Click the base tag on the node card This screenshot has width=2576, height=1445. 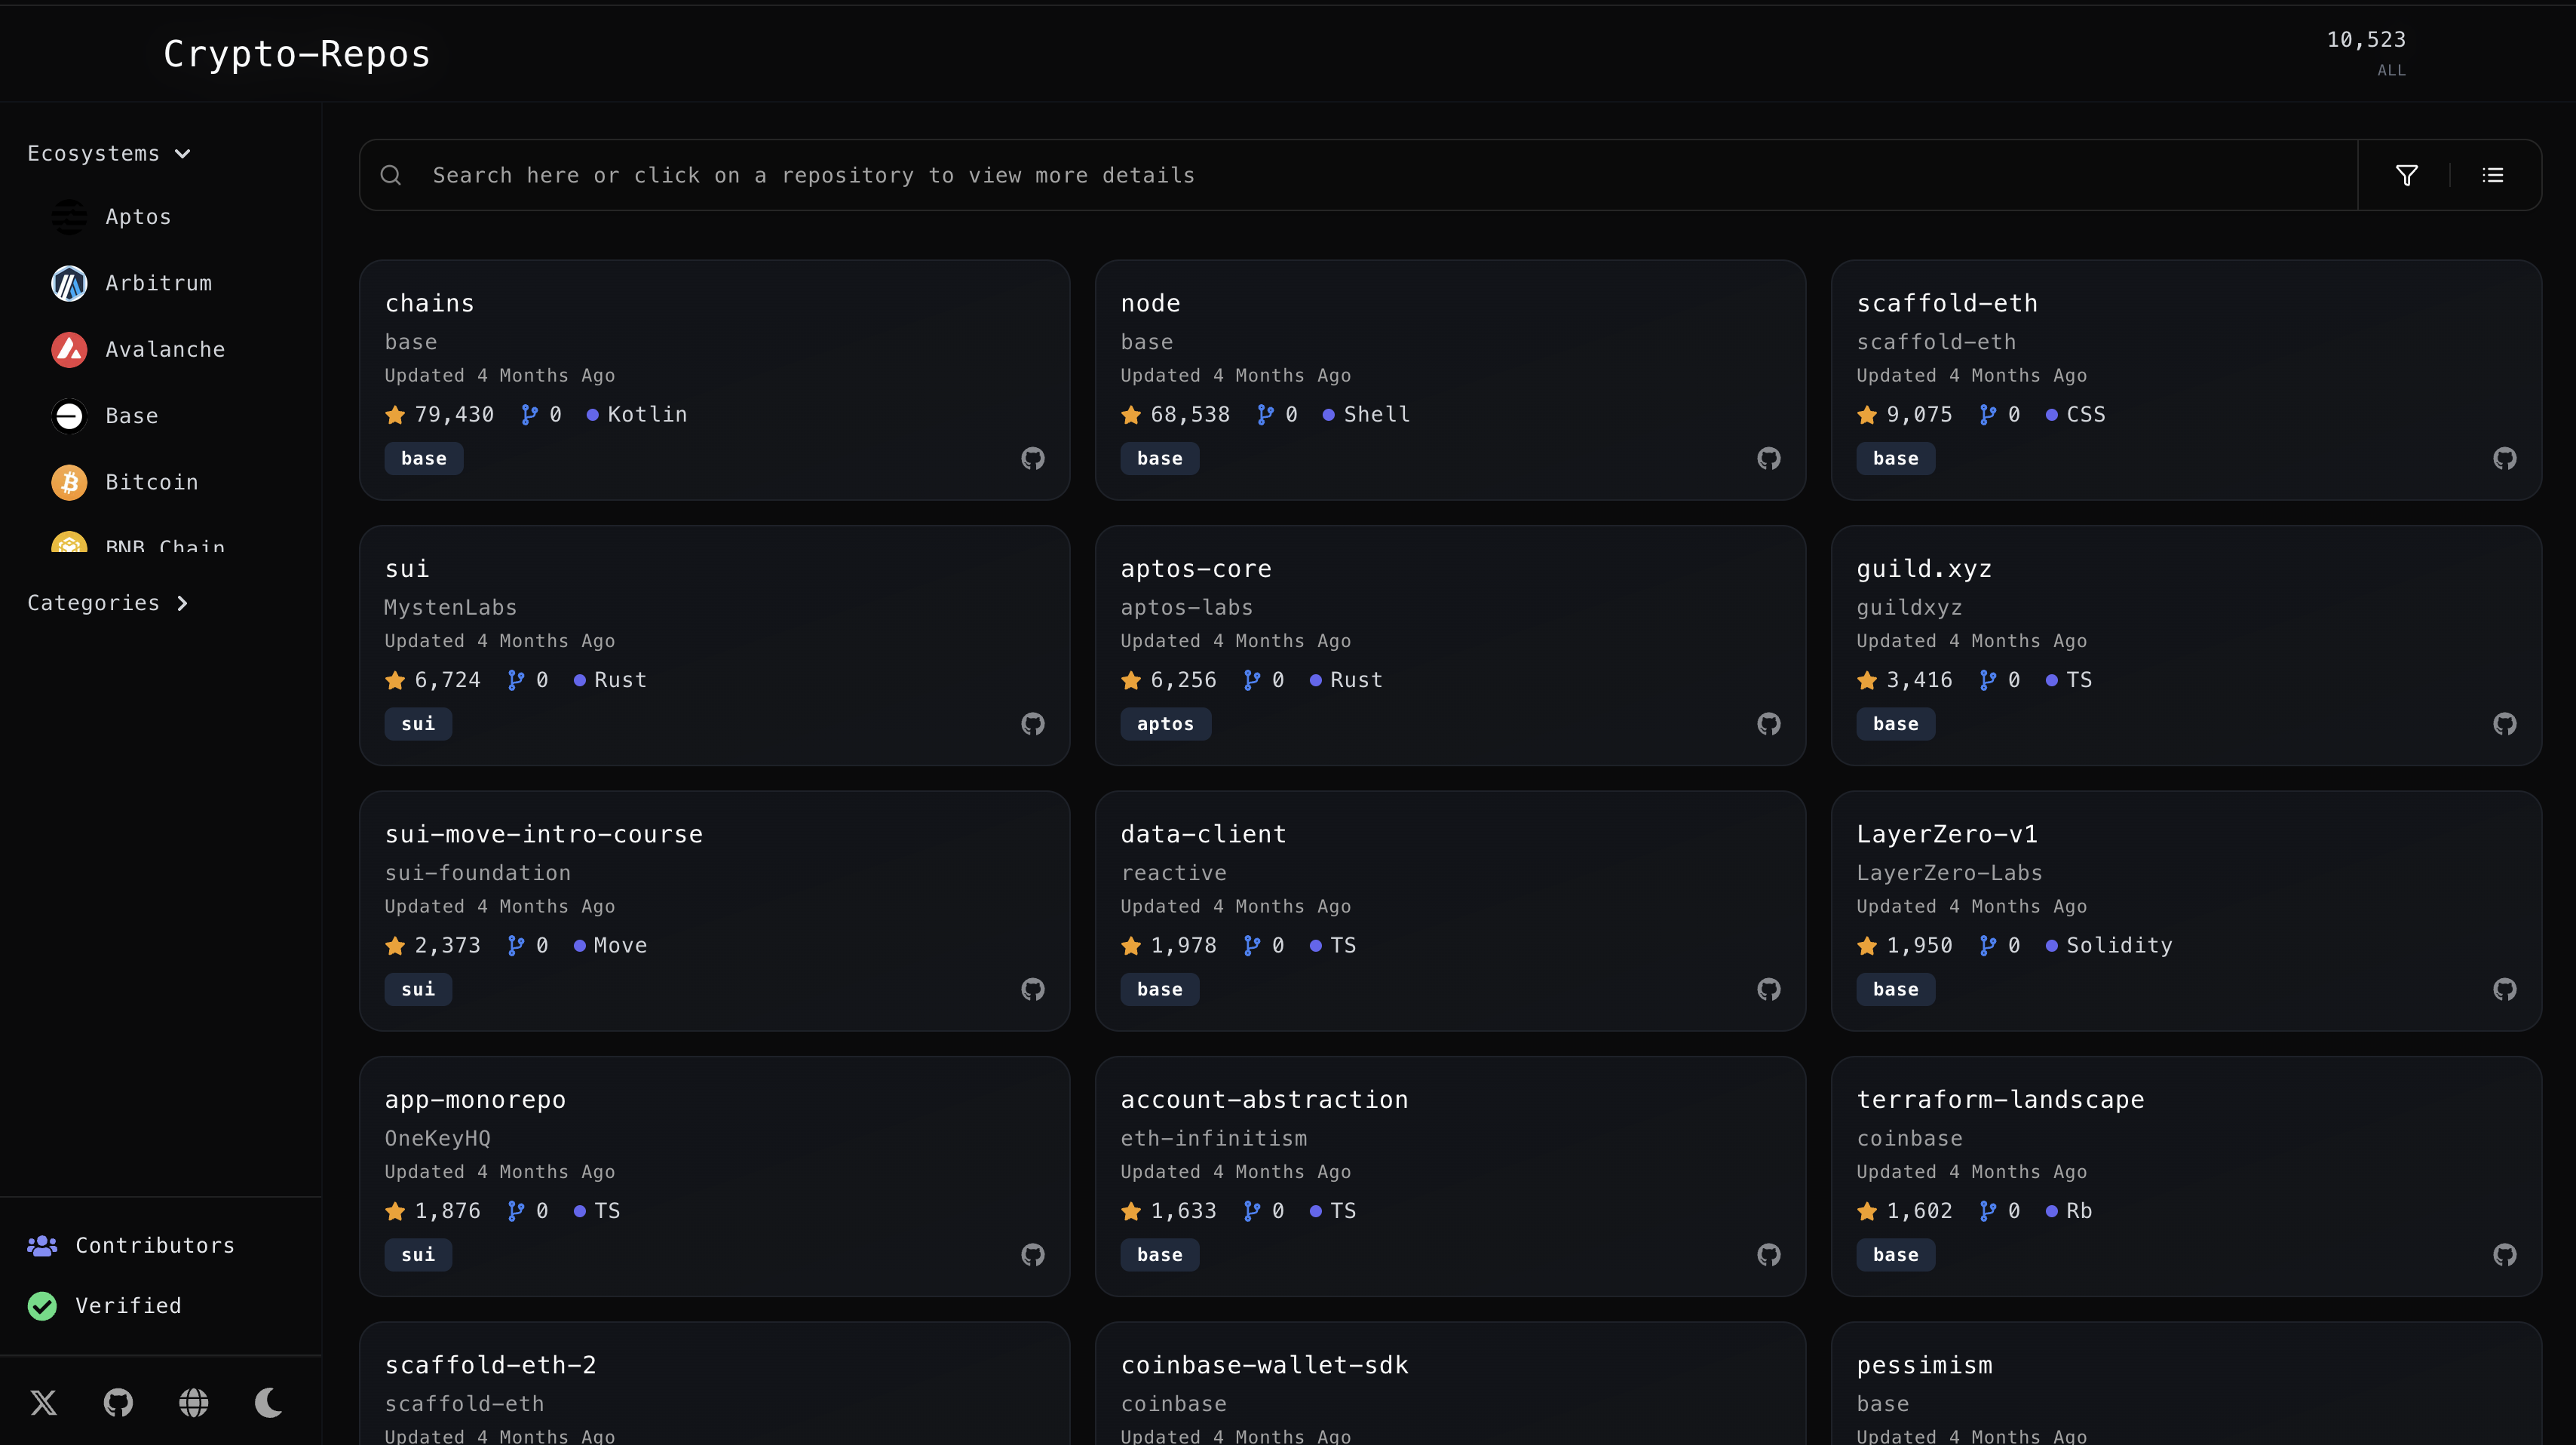tap(1159, 458)
